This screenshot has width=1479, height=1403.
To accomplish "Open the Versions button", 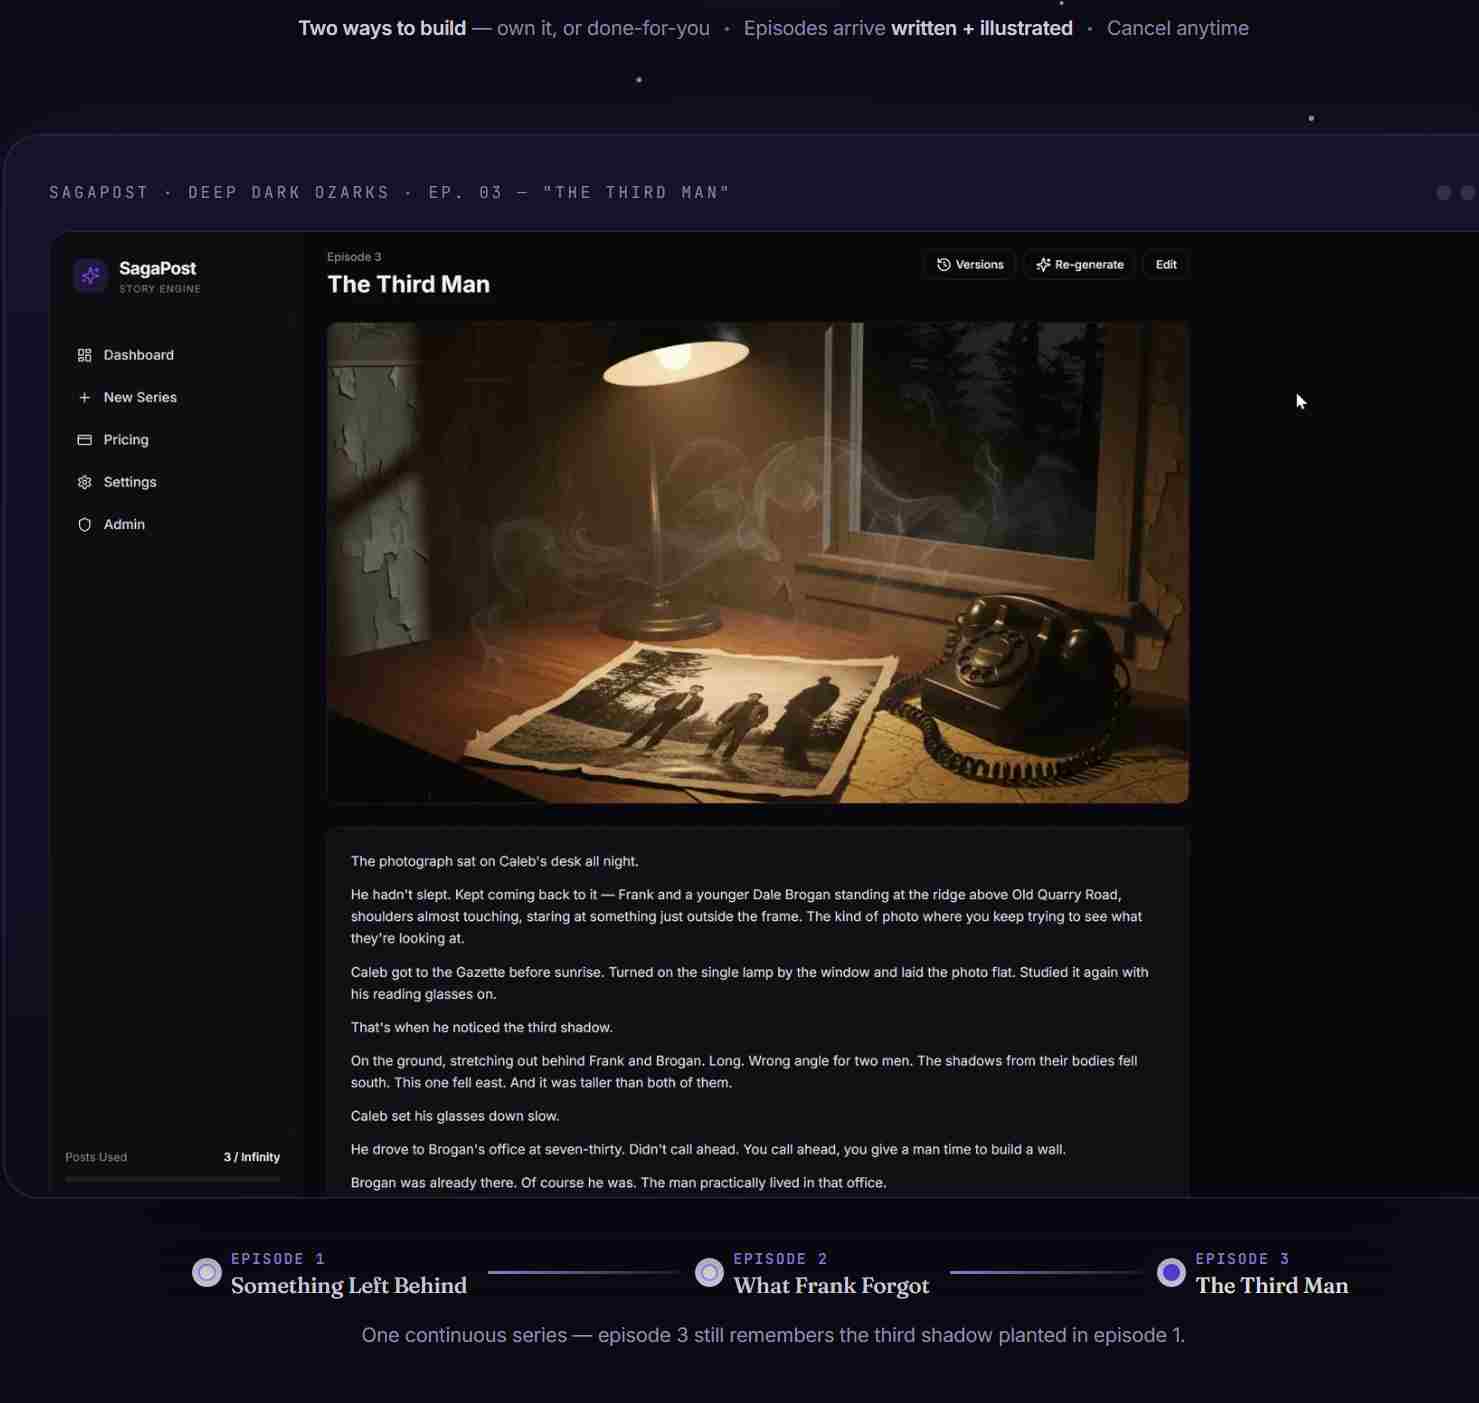I will point(969,265).
